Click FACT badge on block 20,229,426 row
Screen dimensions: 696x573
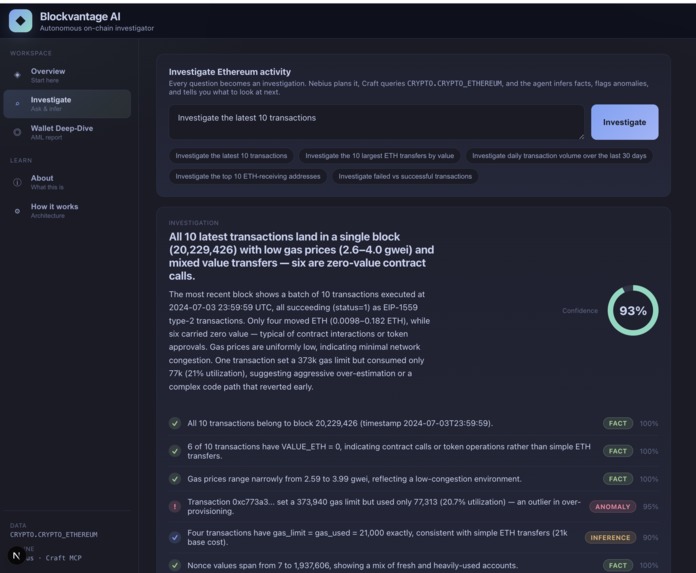pyautogui.click(x=617, y=423)
